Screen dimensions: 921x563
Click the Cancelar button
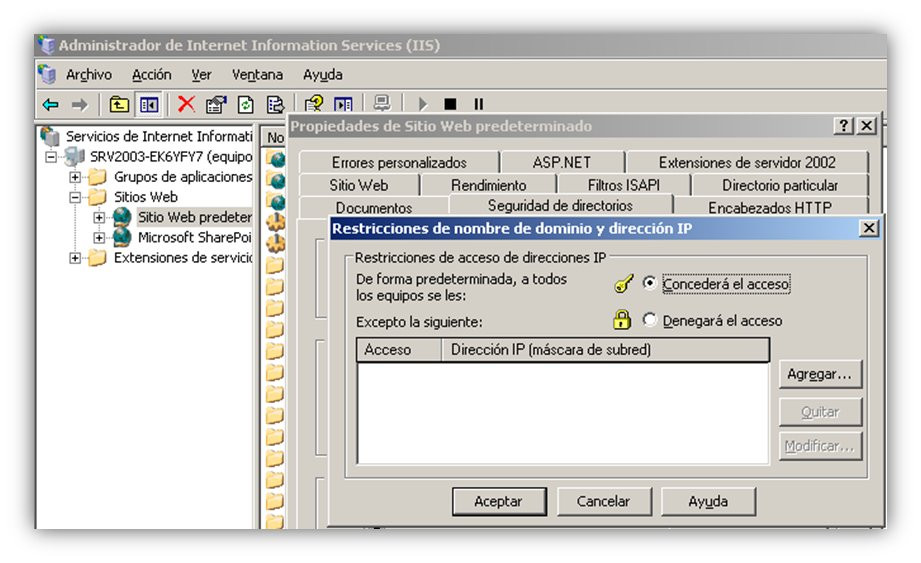tap(603, 501)
